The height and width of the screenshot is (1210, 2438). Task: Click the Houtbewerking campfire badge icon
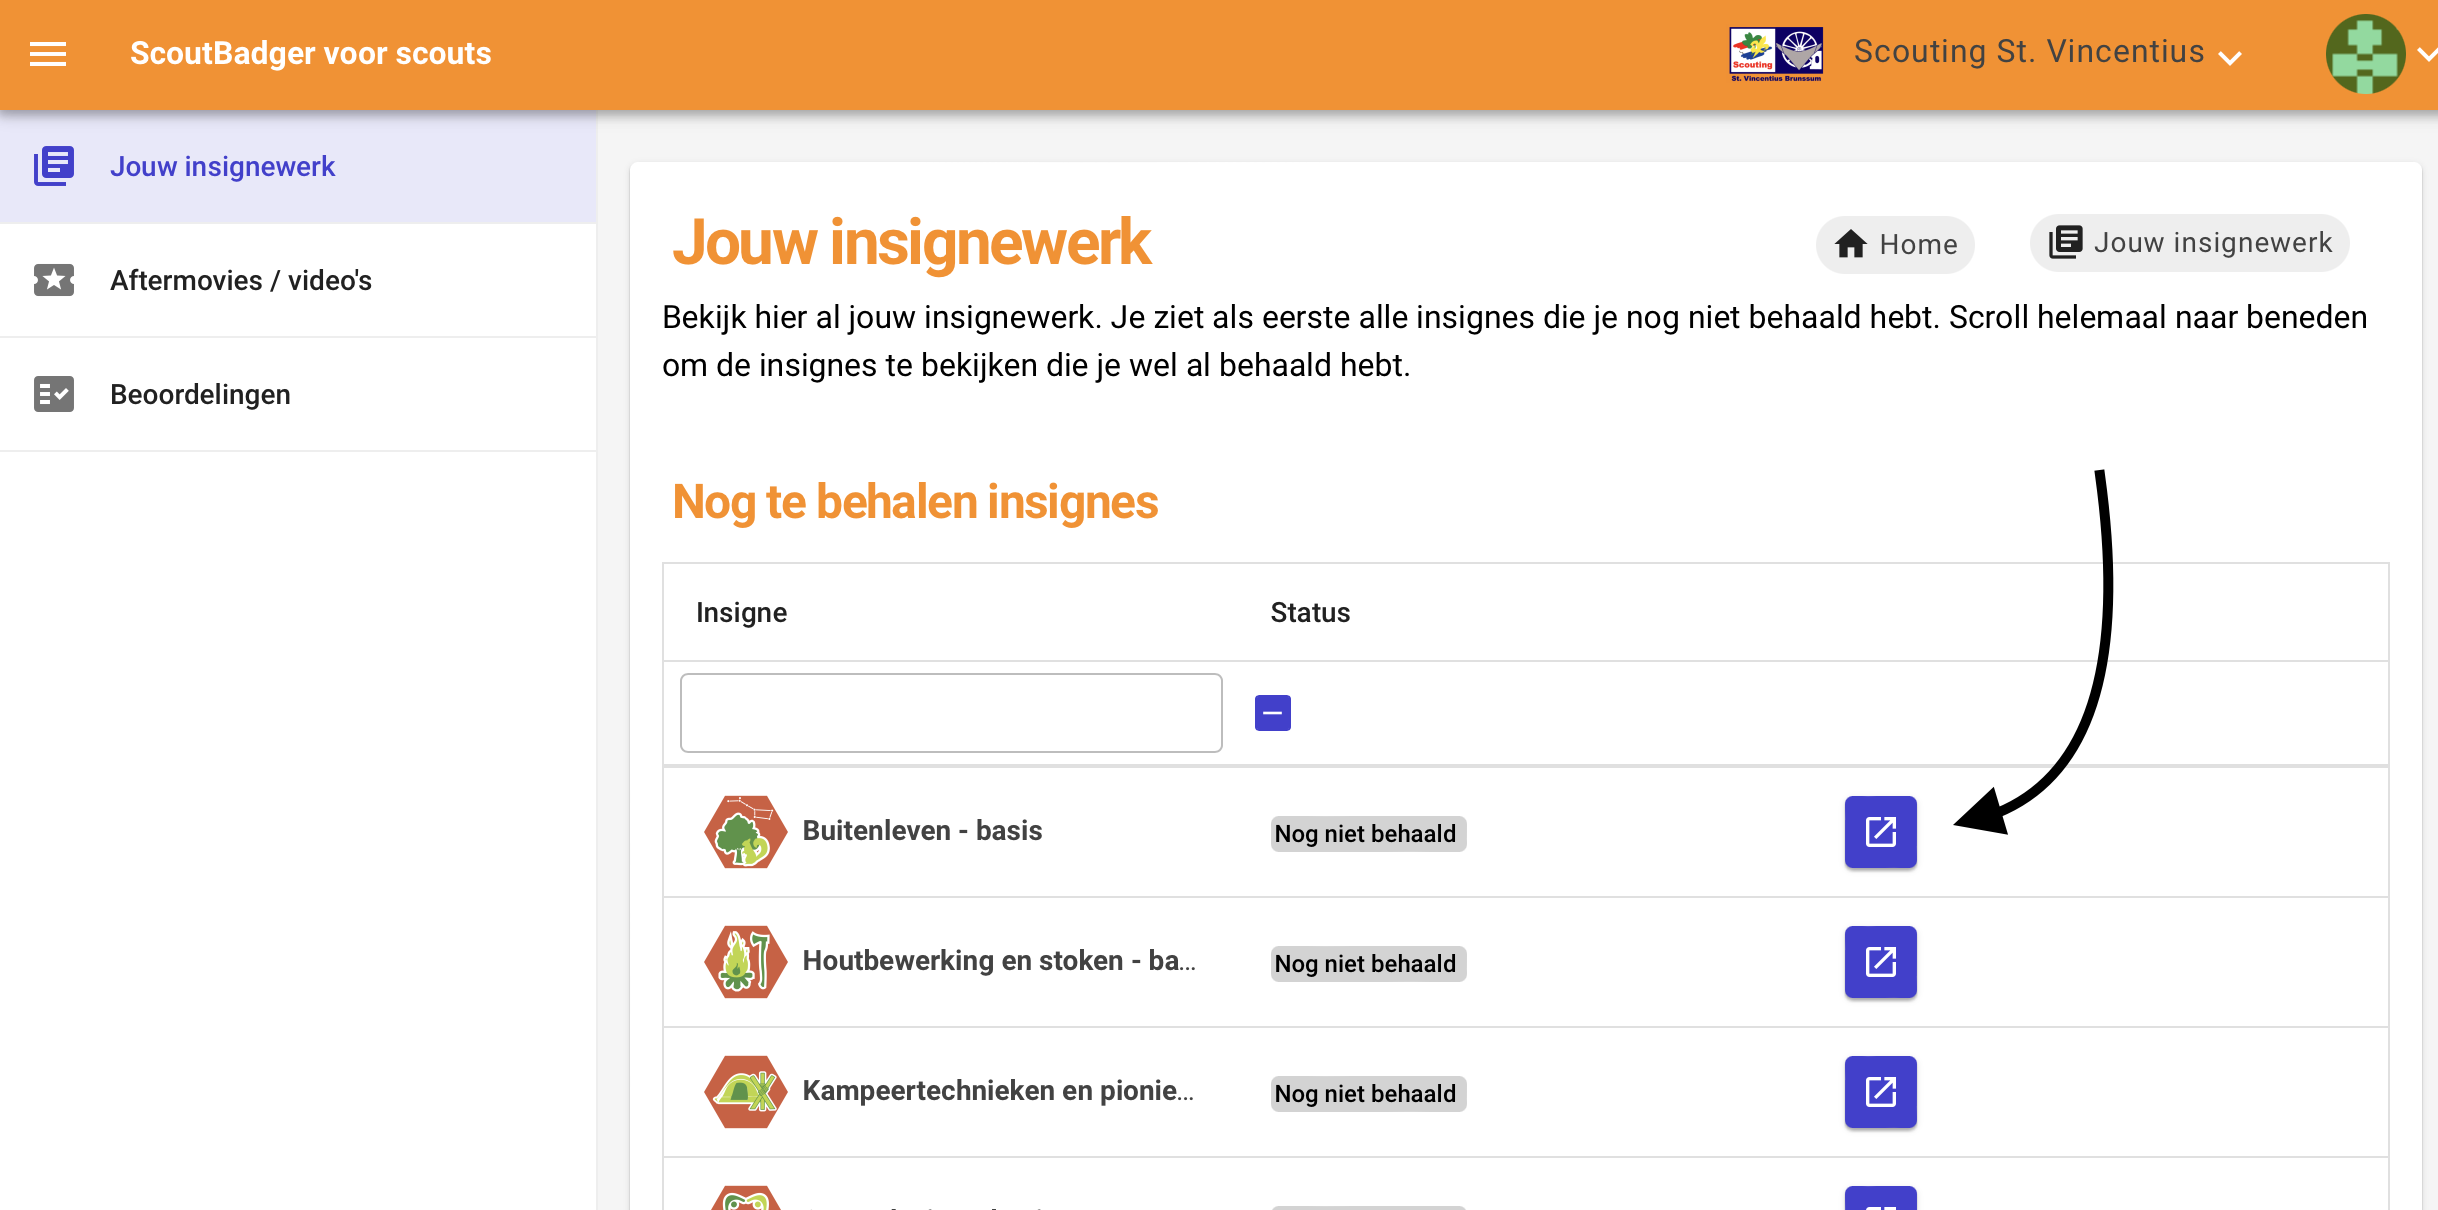[744, 962]
